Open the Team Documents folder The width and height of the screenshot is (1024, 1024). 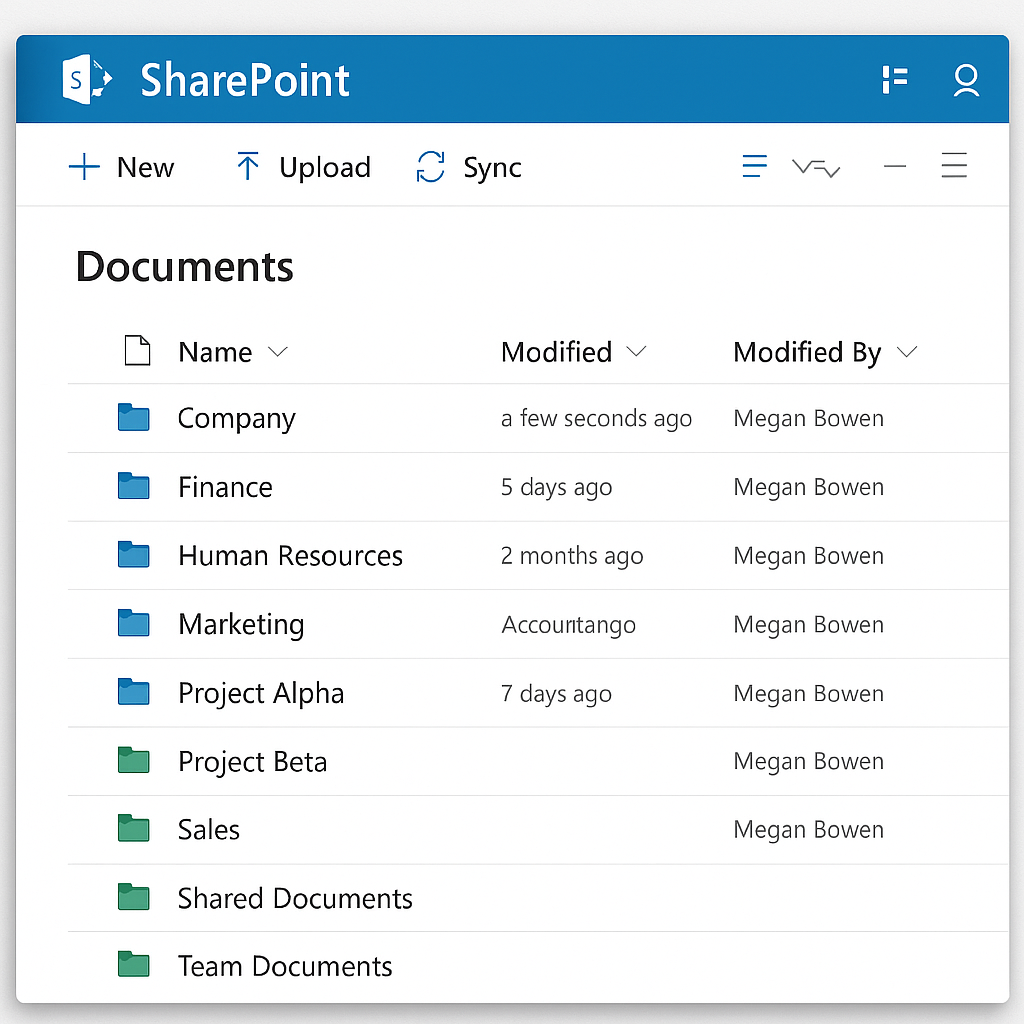point(285,966)
